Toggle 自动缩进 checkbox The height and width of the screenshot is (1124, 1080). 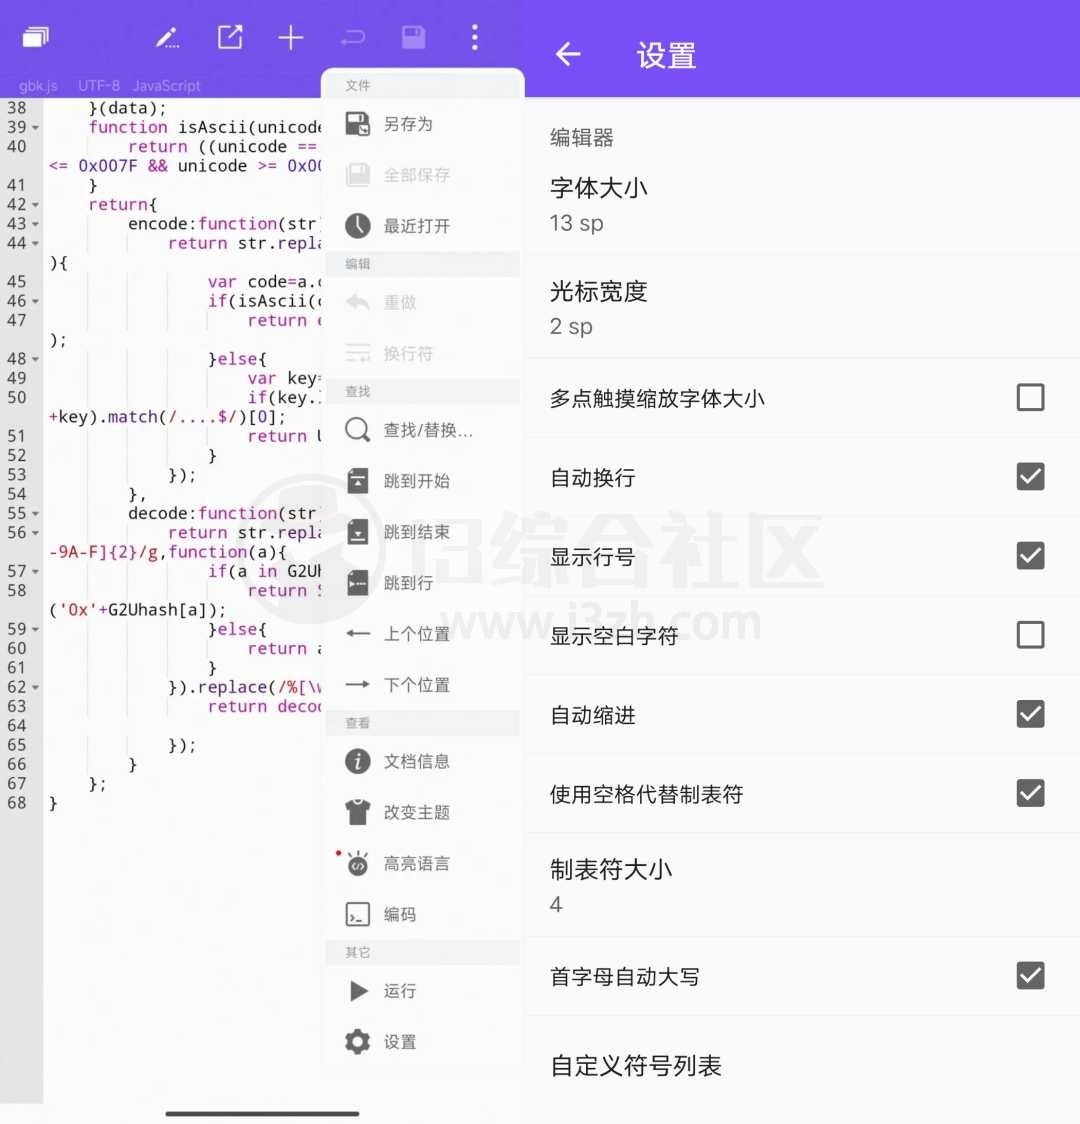(x=1030, y=714)
